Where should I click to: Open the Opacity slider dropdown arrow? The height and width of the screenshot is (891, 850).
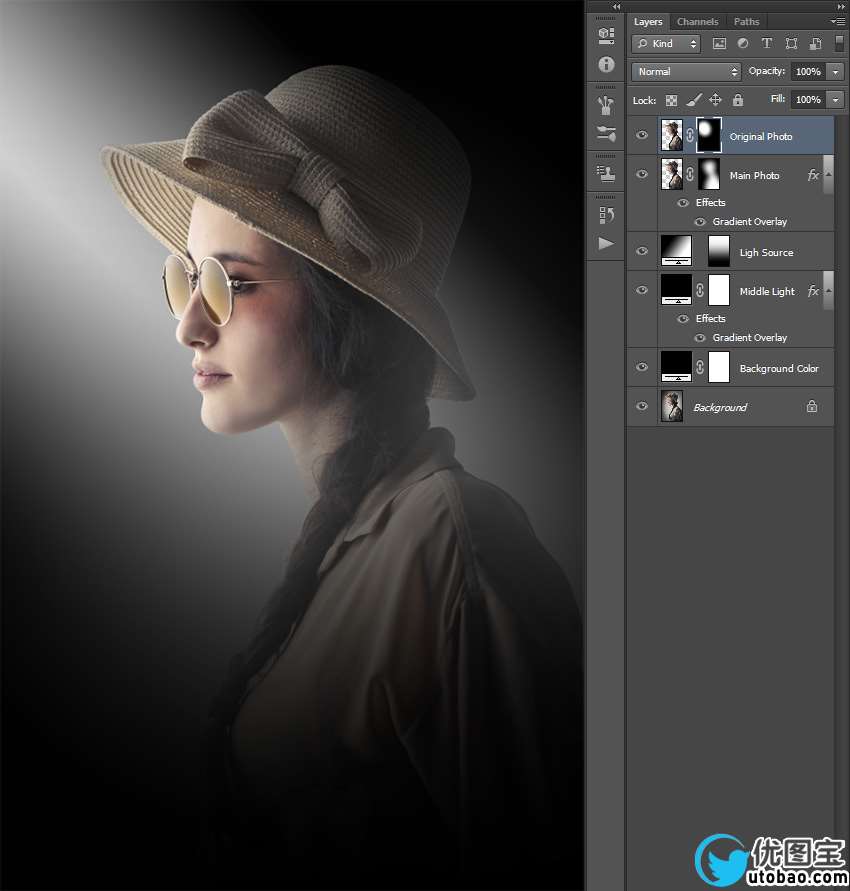tap(835, 72)
